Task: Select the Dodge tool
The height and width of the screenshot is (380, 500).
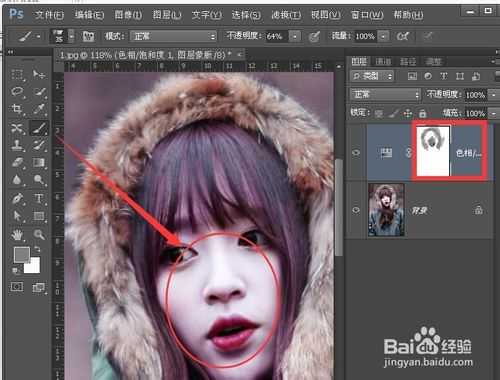Action: 39,180
